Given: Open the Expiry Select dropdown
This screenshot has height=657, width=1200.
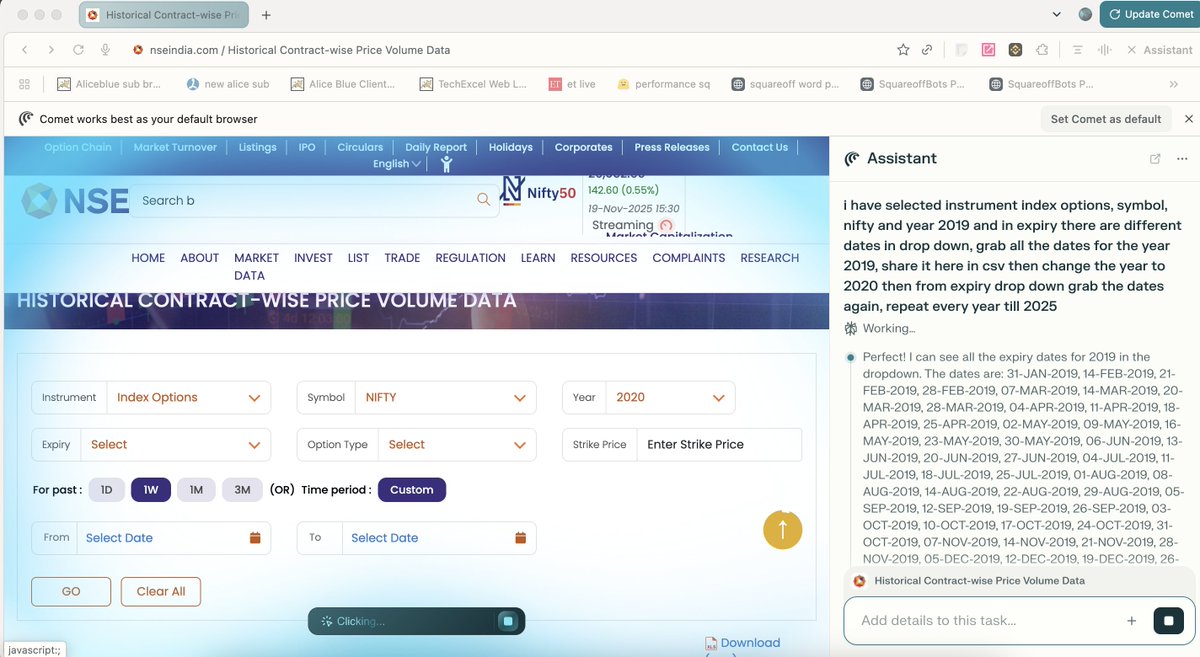Looking at the screenshot, I should [176, 445].
